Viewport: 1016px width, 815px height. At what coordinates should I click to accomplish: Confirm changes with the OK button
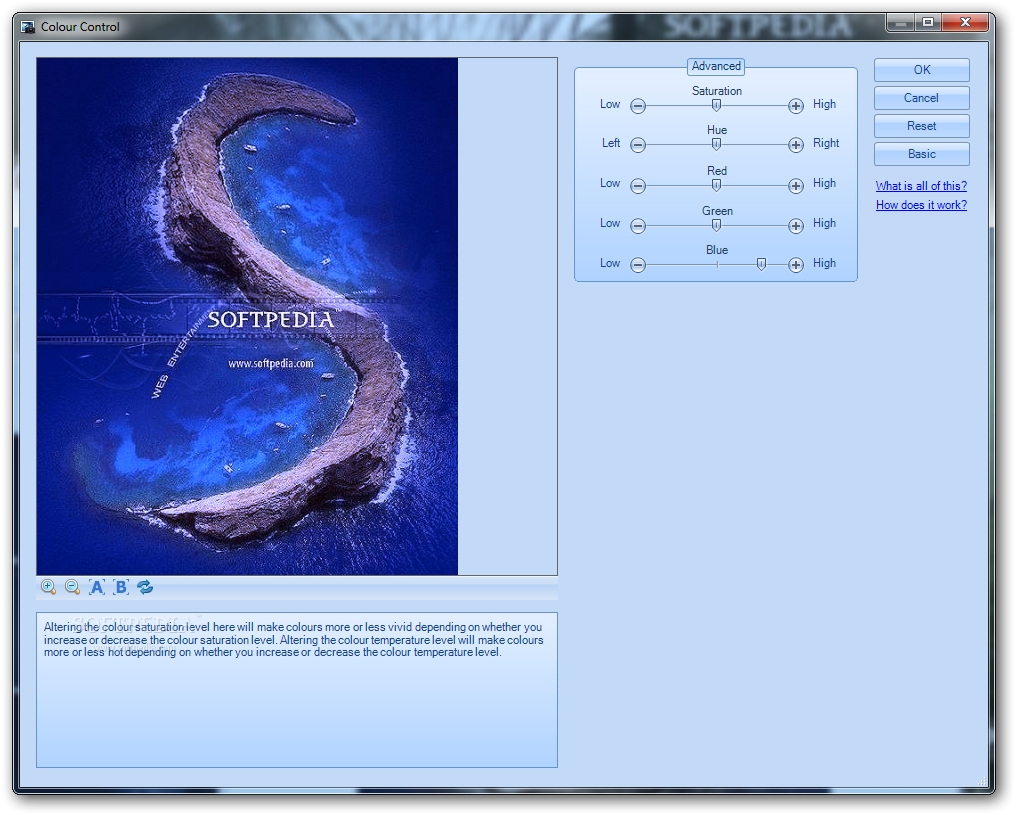(x=921, y=70)
